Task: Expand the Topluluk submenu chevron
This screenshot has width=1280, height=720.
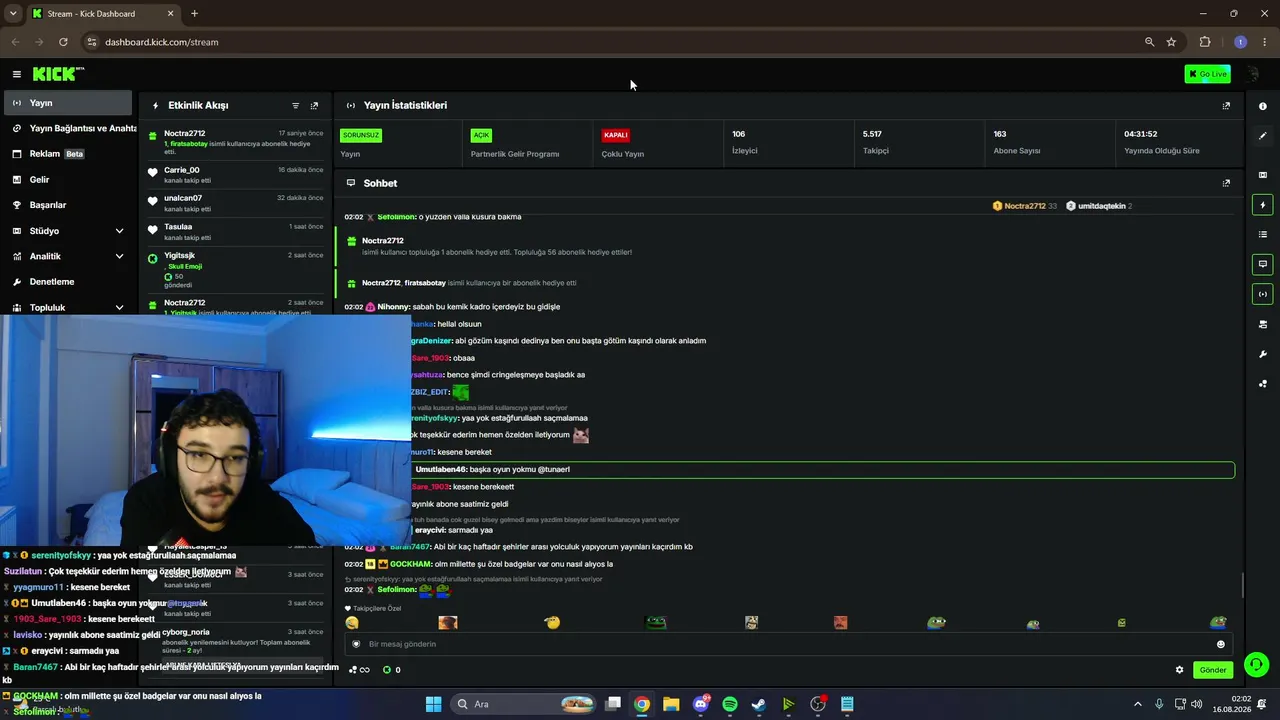Action: click(x=119, y=308)
